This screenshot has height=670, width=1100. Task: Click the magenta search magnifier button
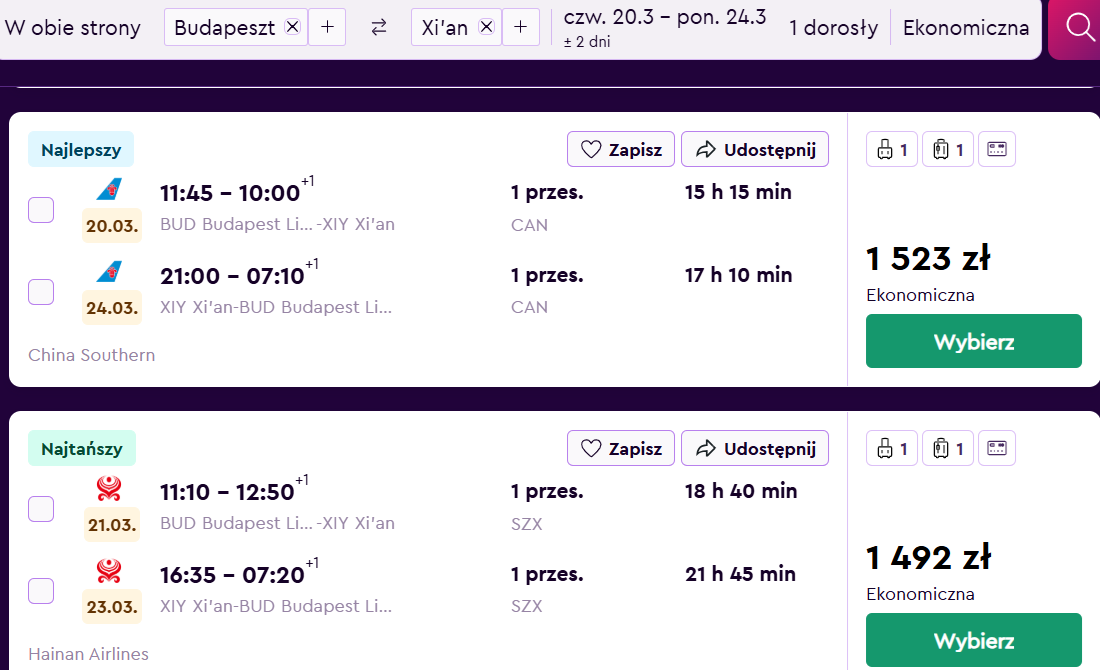[1074, 29]
